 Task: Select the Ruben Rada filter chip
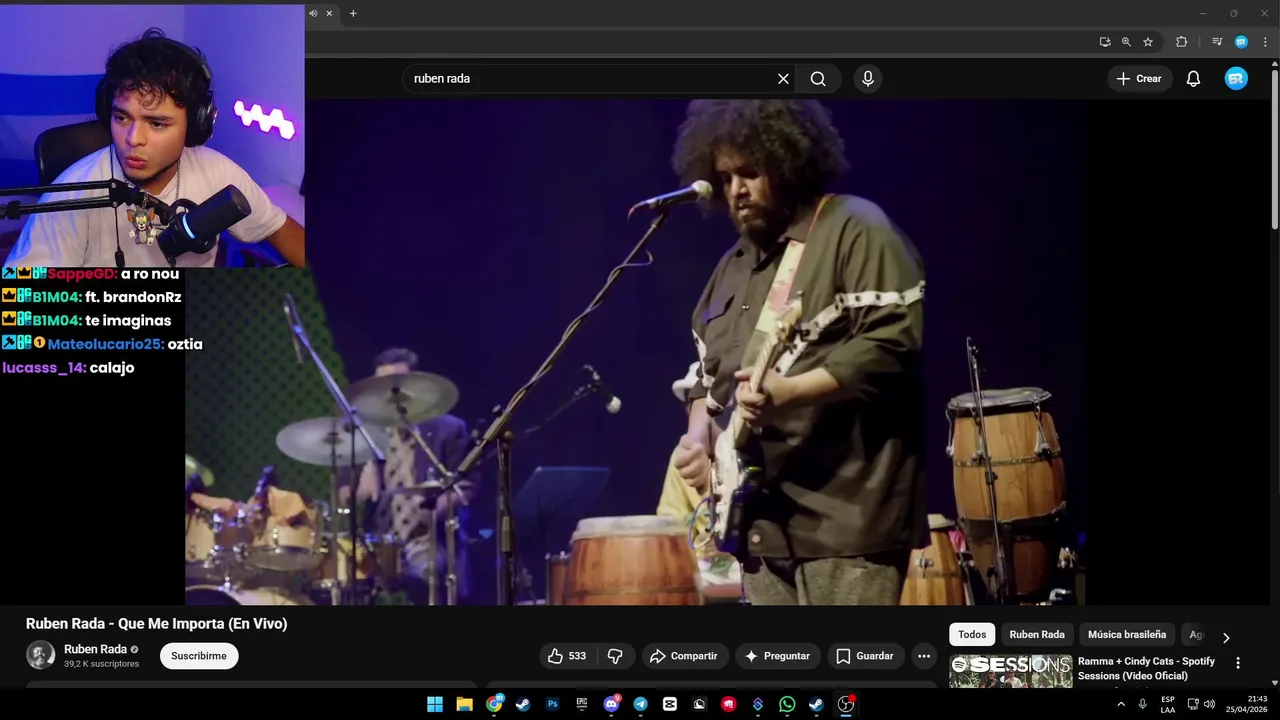[1037, 634]
